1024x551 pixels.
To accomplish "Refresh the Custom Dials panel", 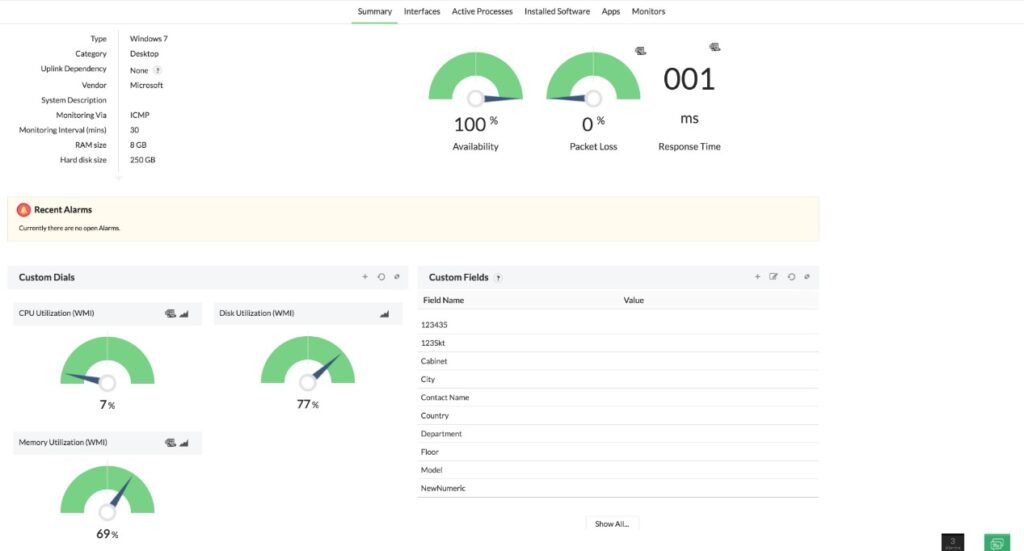I will tap(381, 277).
